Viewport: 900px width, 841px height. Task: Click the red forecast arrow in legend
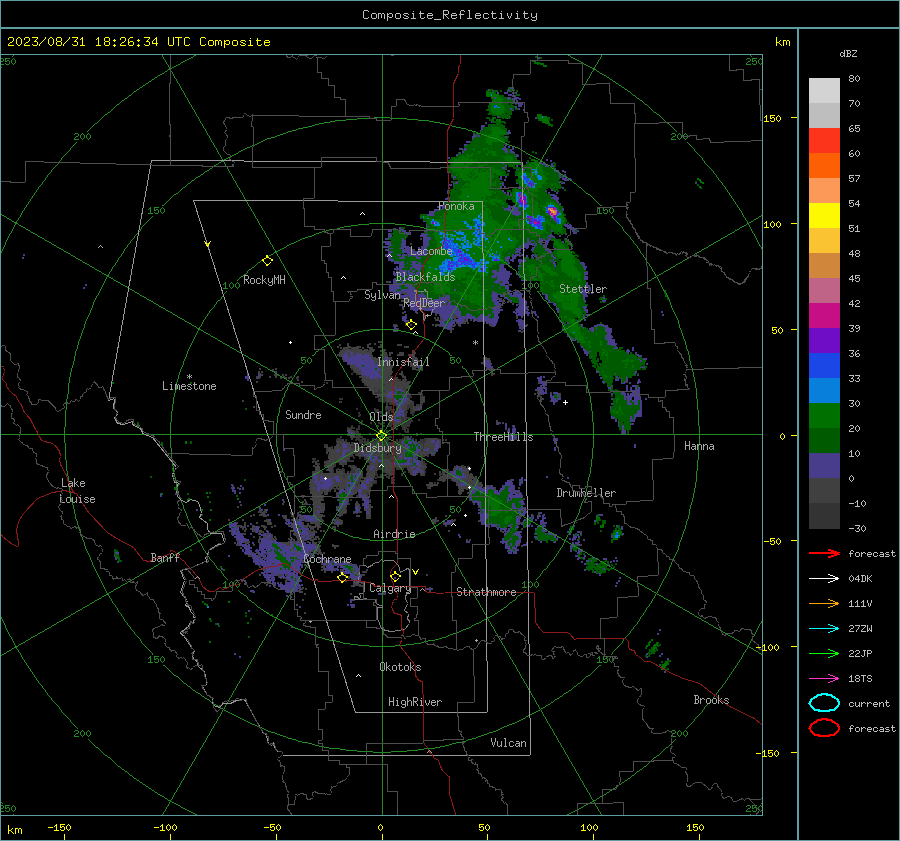(x=824, y=553)
